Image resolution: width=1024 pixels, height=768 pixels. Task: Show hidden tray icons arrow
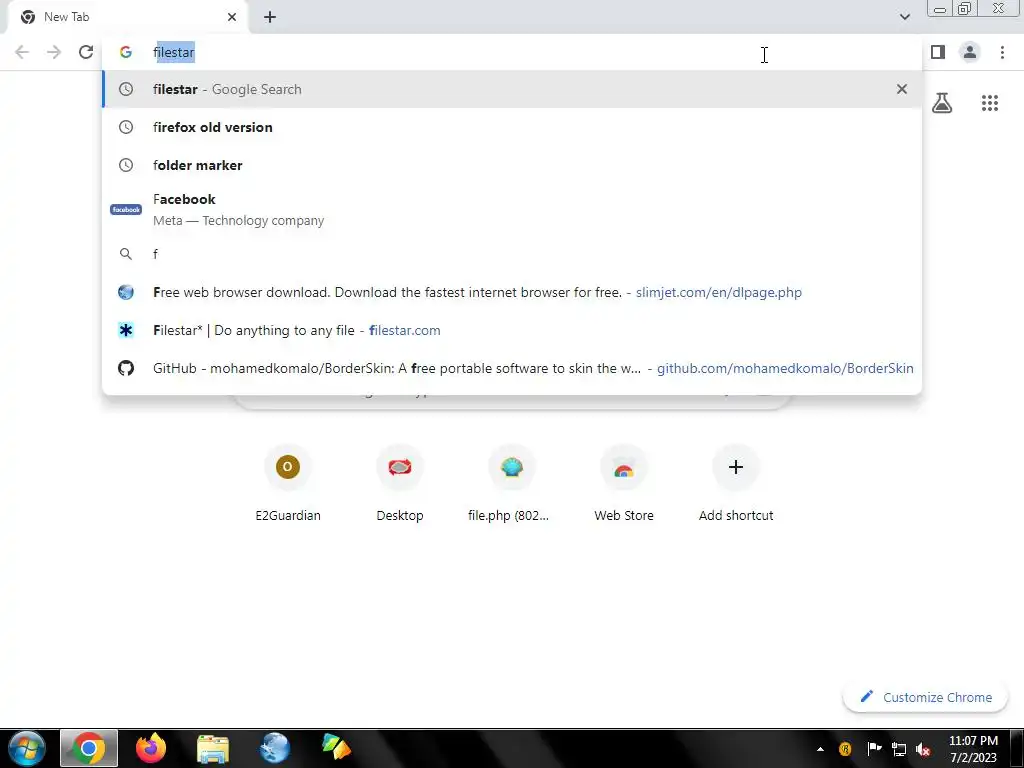coord(820,749)
